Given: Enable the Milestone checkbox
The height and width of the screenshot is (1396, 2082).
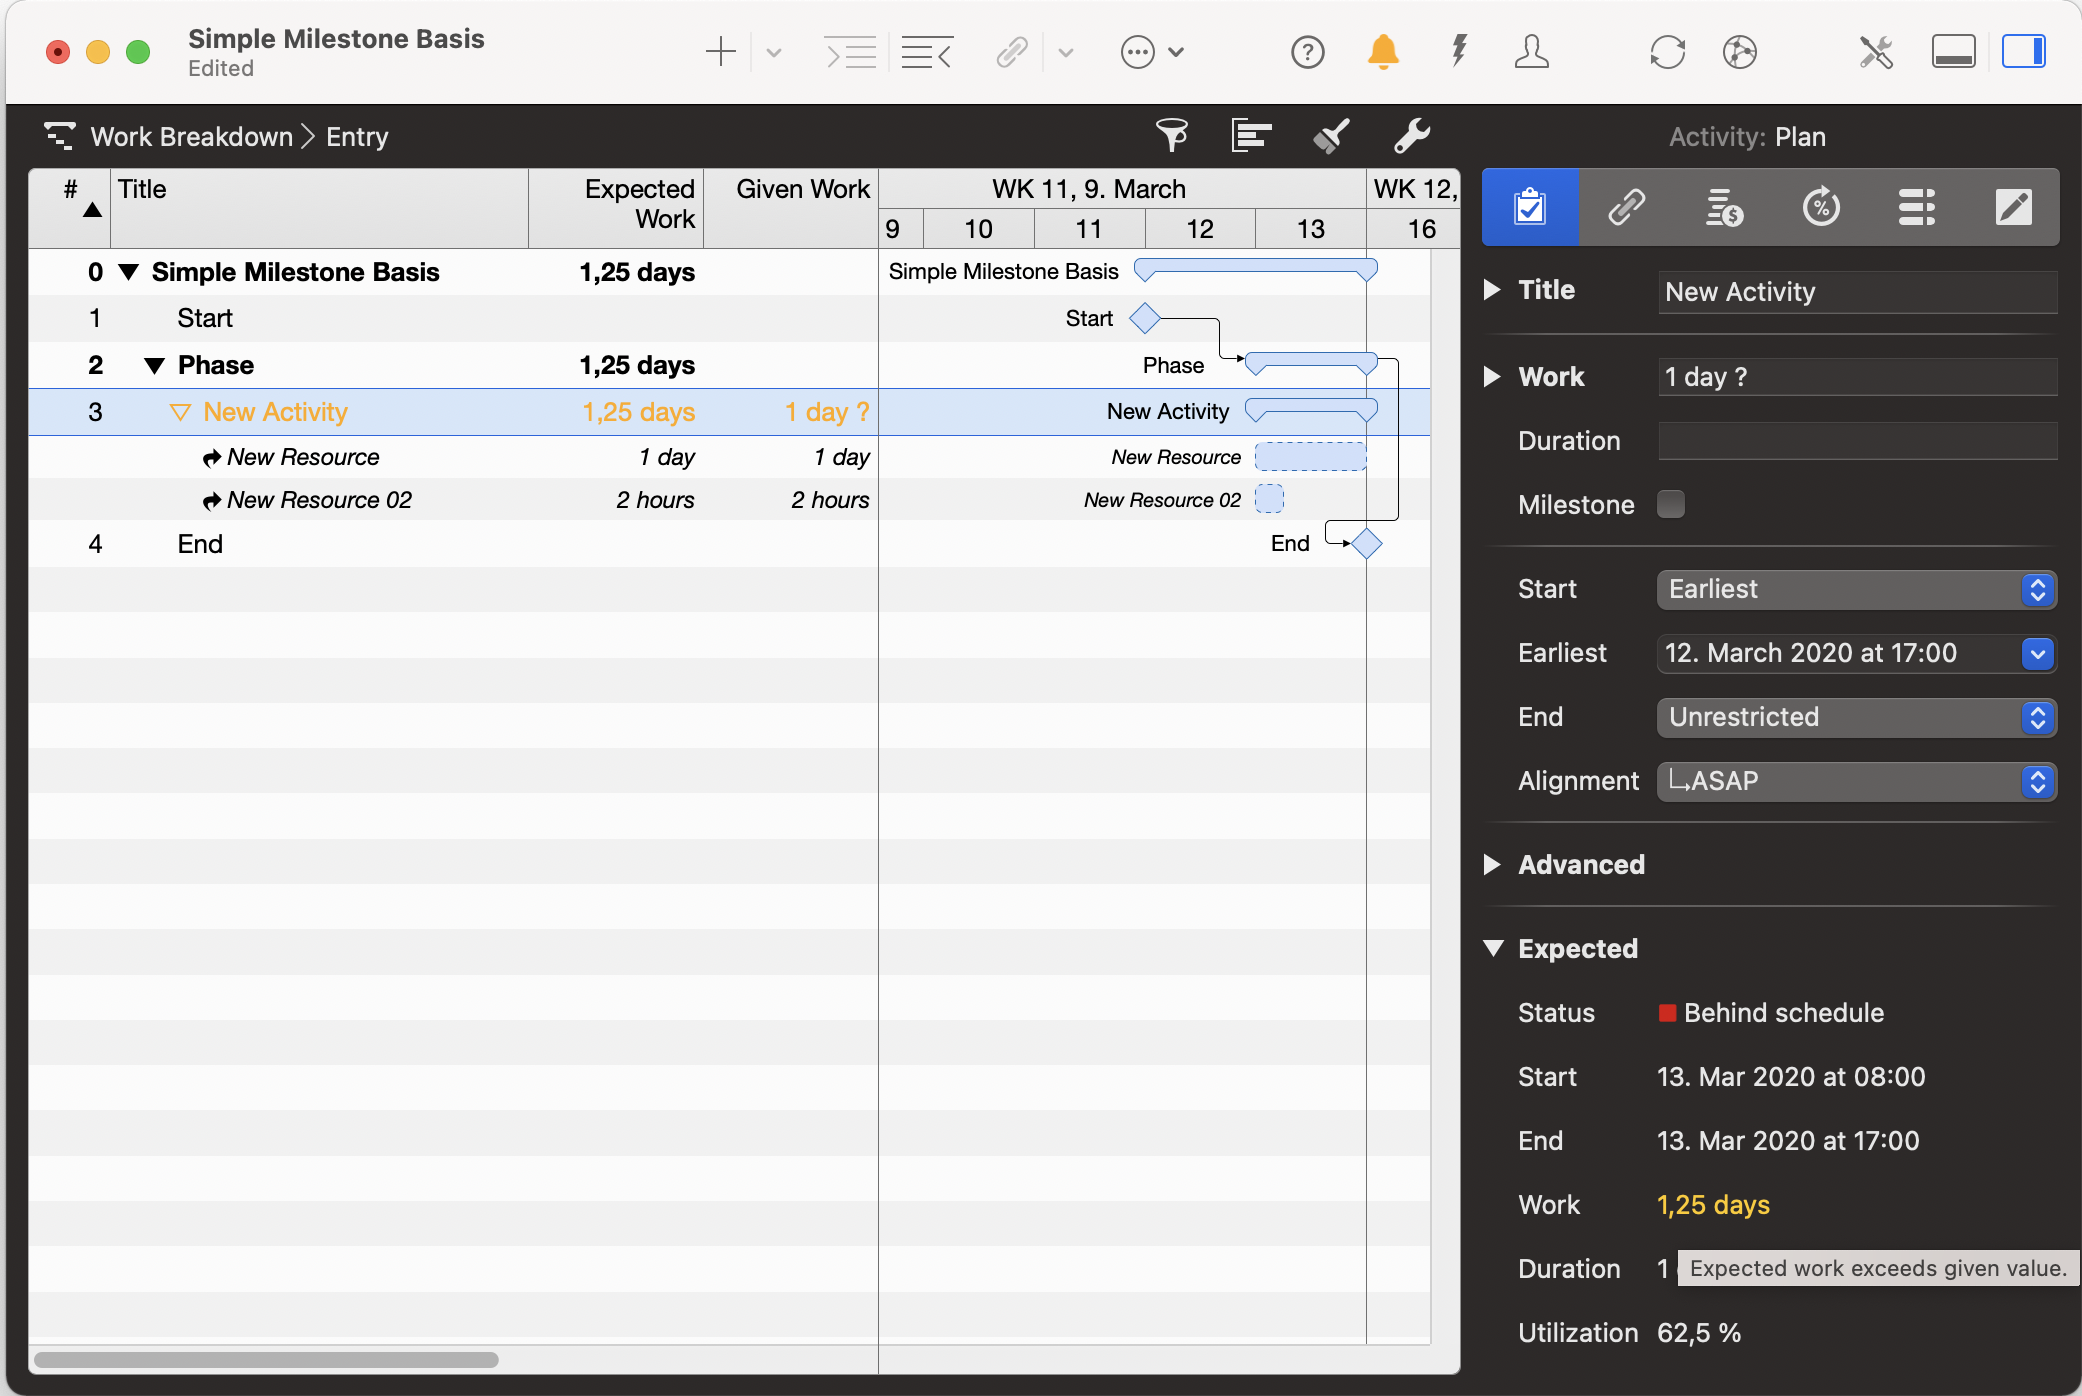Looking at the screenshot, I should pyautogui.click(x=1671, y=504).
